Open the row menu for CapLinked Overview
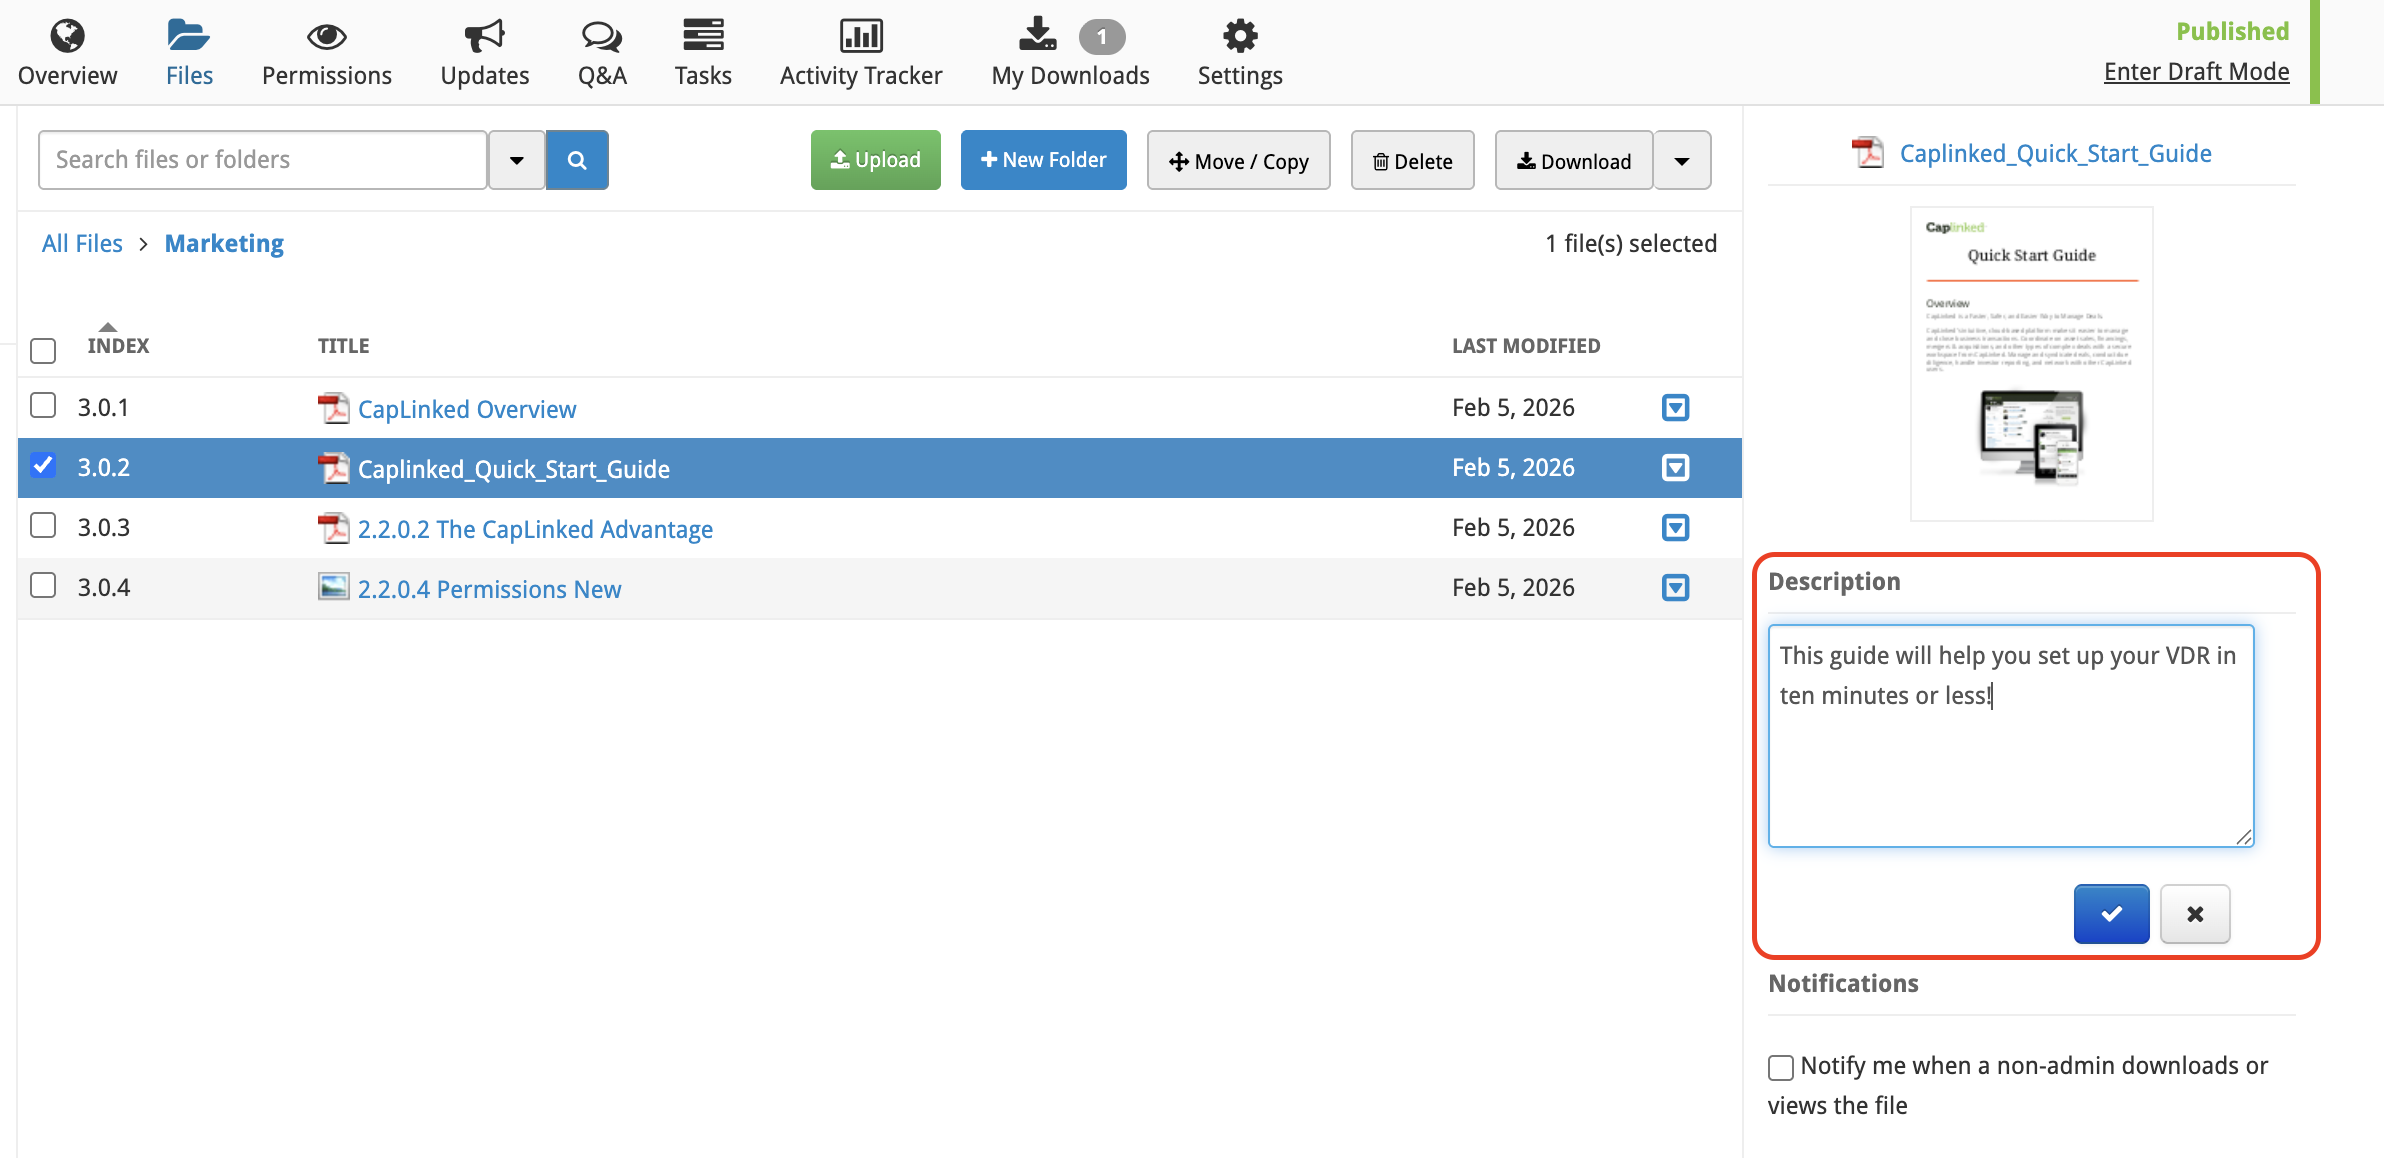Screen dimensions: 2384x1158 [x=1675, y=408]
